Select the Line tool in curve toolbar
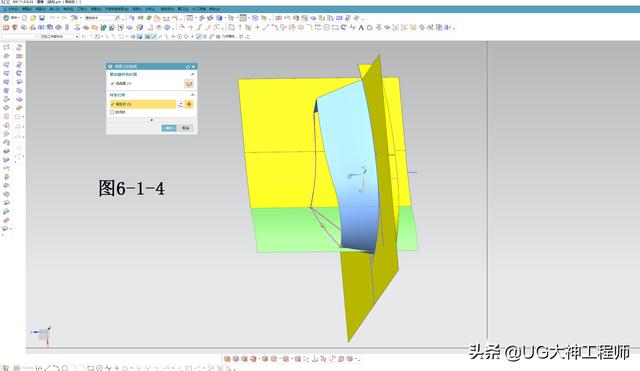Viewport: 640px width, 371px height. [x=266, y=27]
